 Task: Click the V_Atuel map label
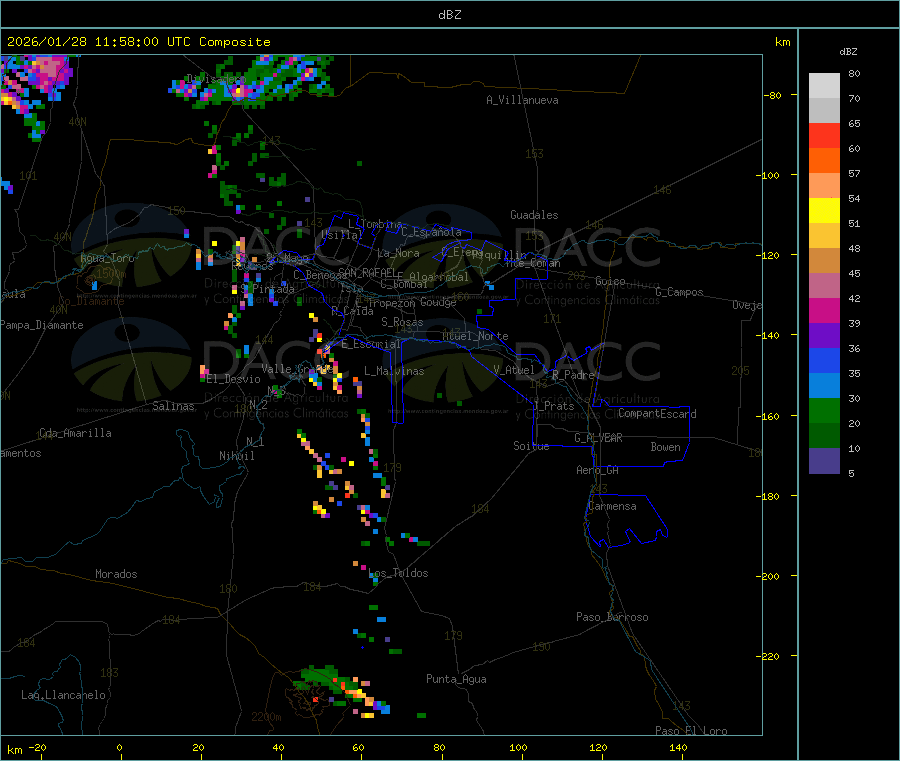pyautogui.click(x=514, y=370)
